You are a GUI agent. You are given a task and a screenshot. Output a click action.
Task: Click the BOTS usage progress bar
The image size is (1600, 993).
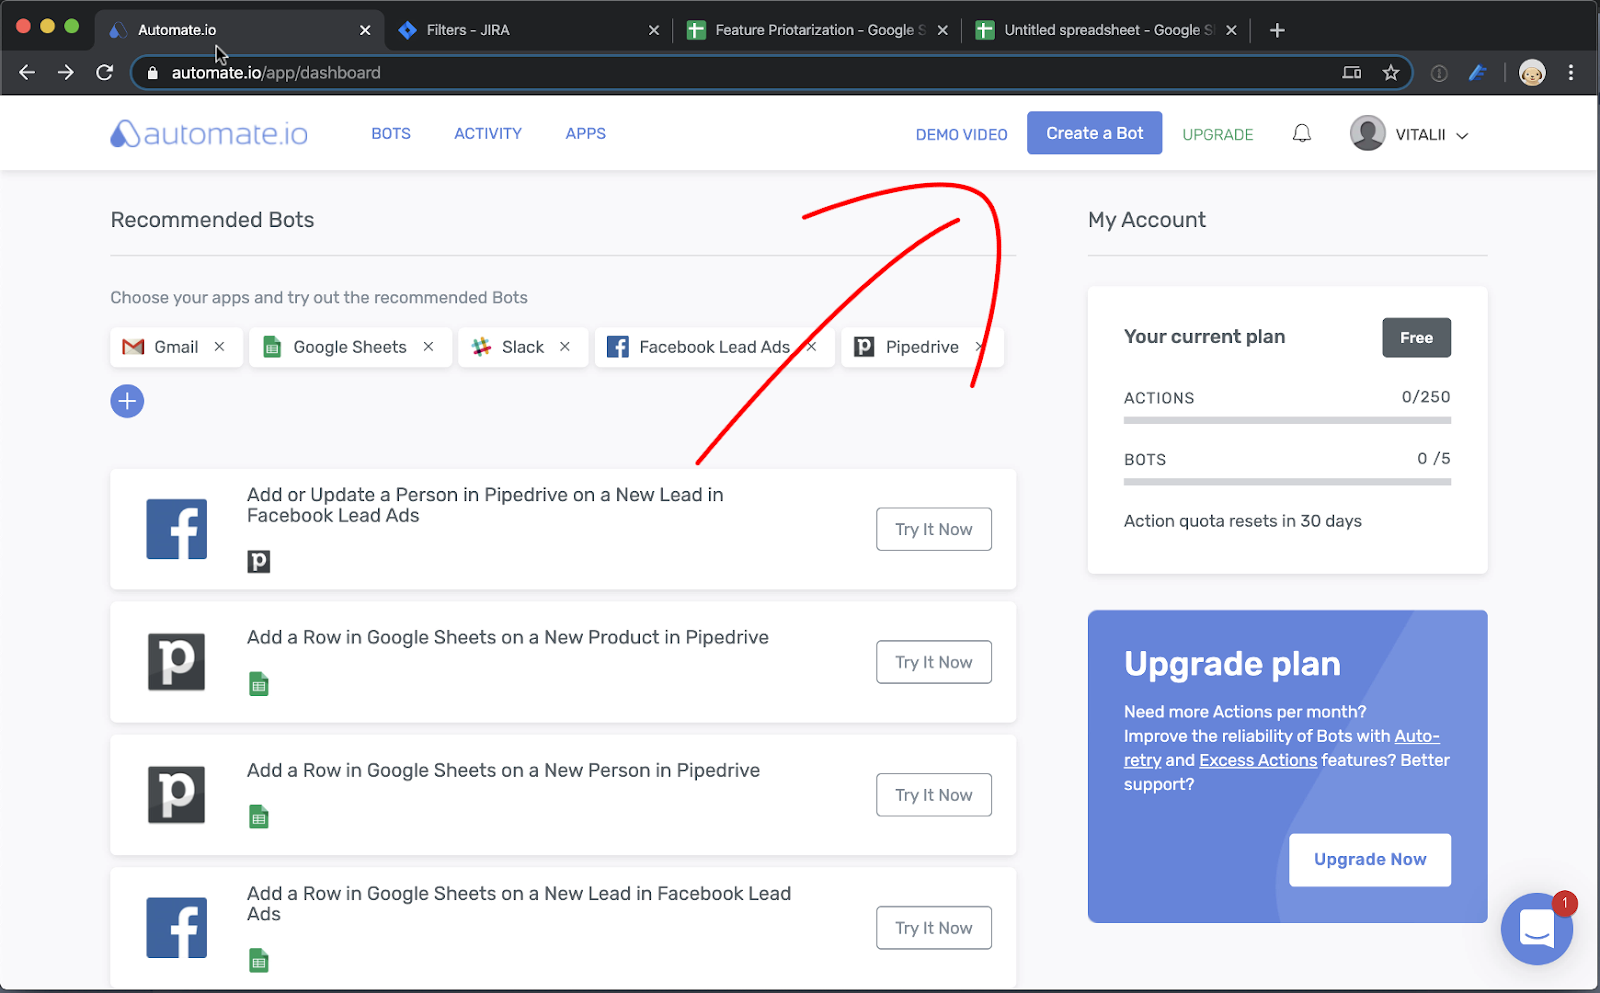(x=1287, y=481)
